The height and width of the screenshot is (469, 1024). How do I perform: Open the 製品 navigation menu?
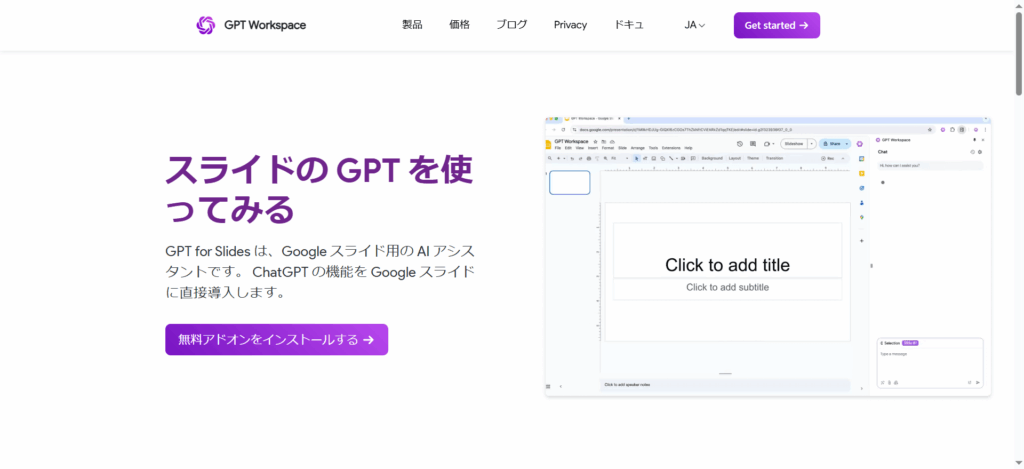pyautogui.click(x=412, y=25)
